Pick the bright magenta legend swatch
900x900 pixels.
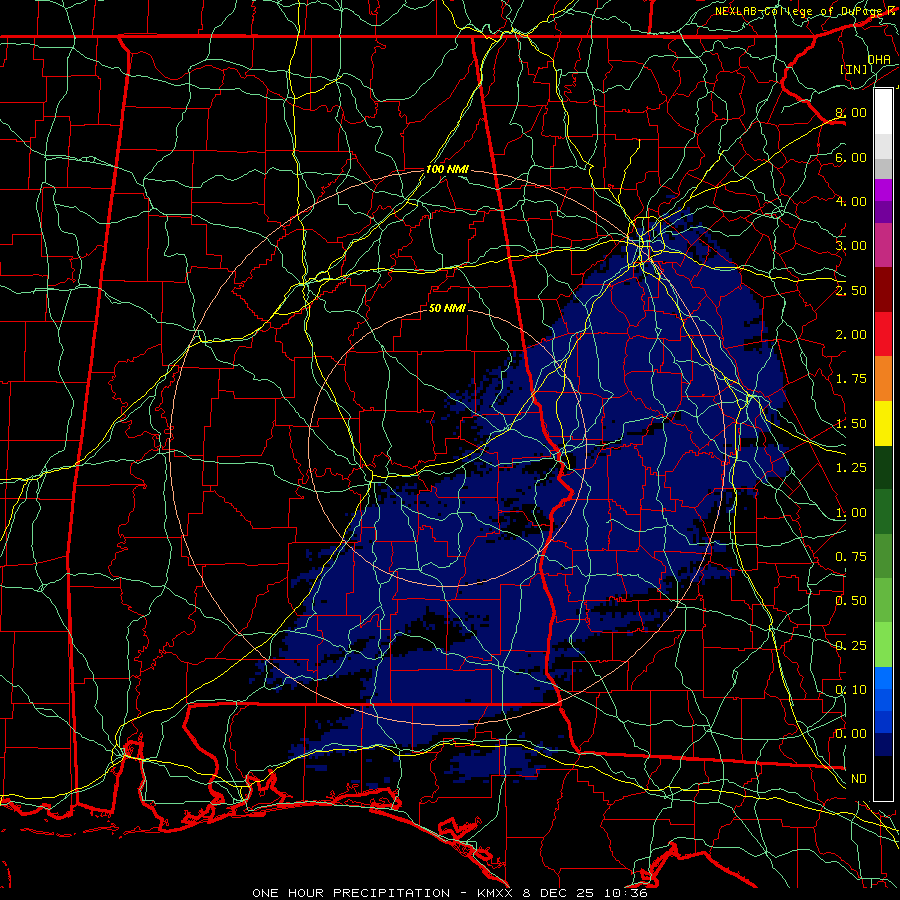[x=883, y=190]
